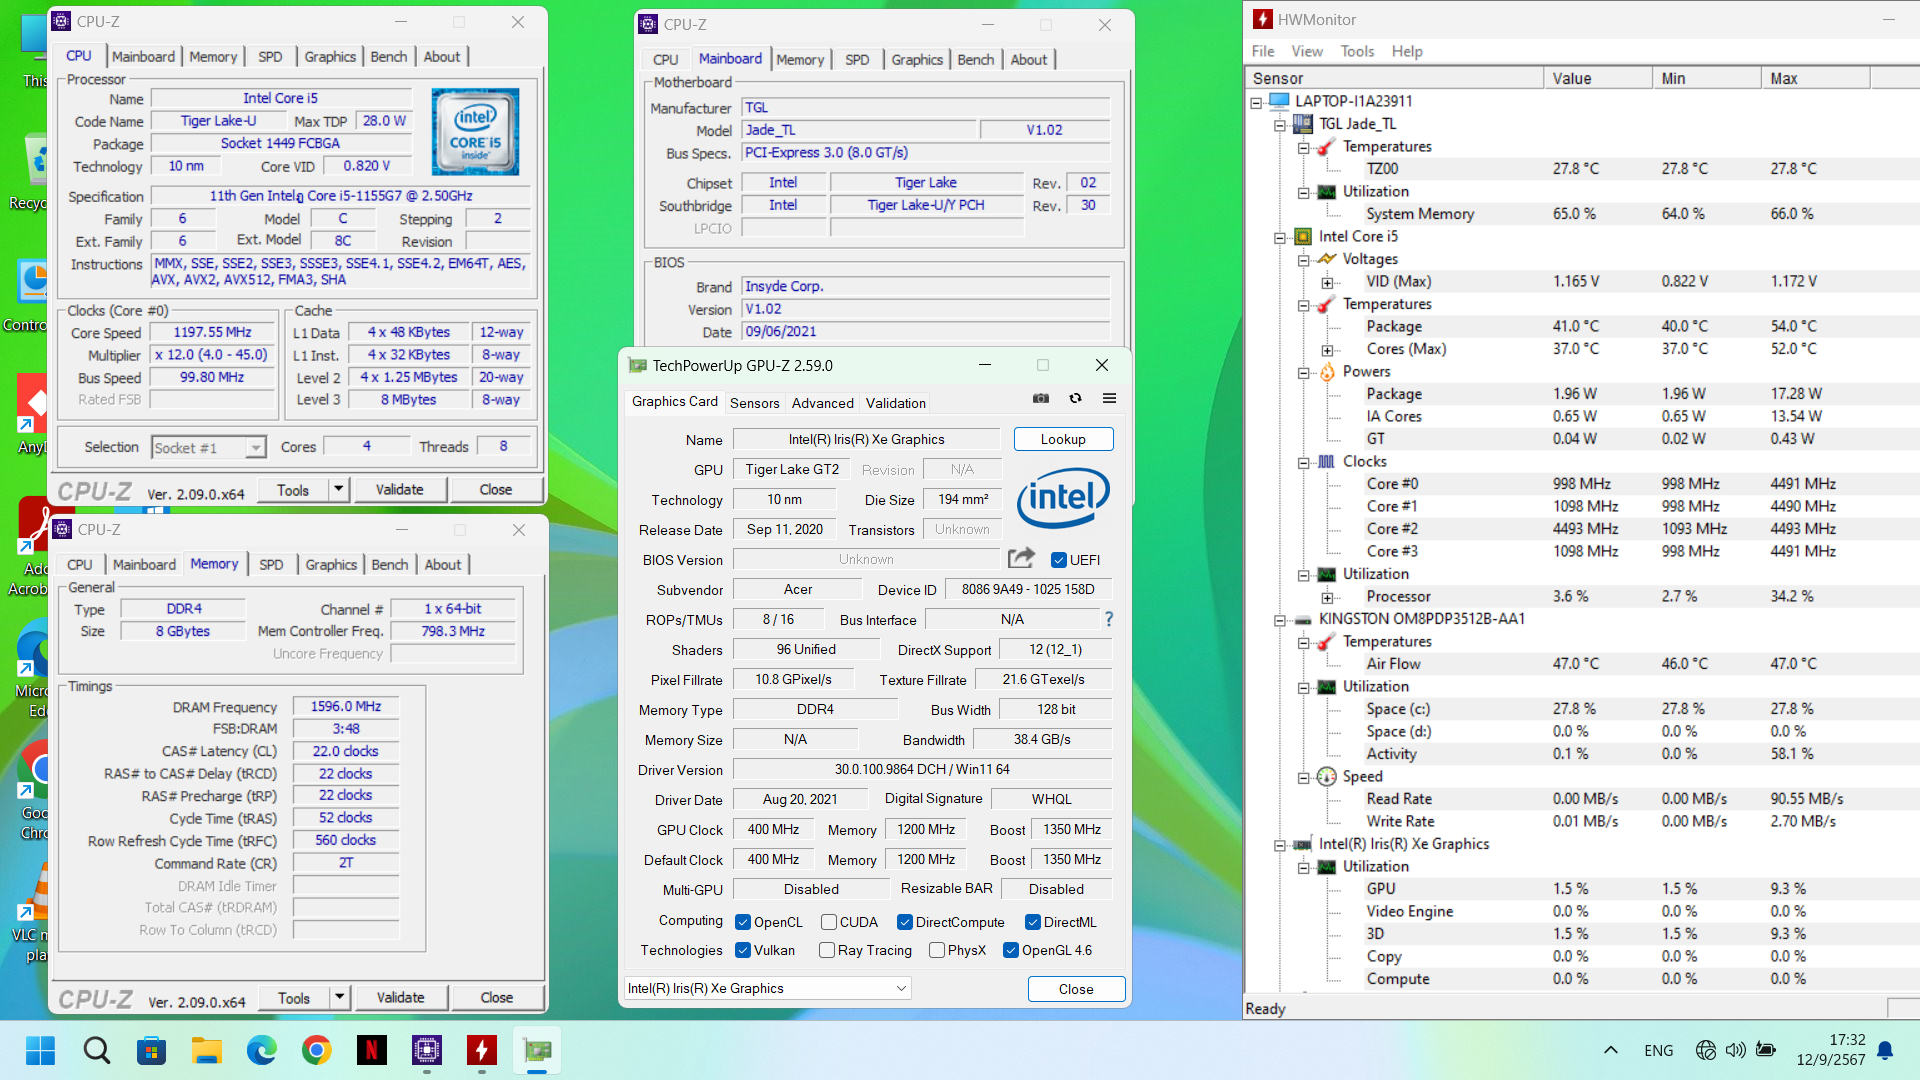Click the GPU-Z refresh icon
This screenshot has width=1920, height=1080.
point(1075,398)
